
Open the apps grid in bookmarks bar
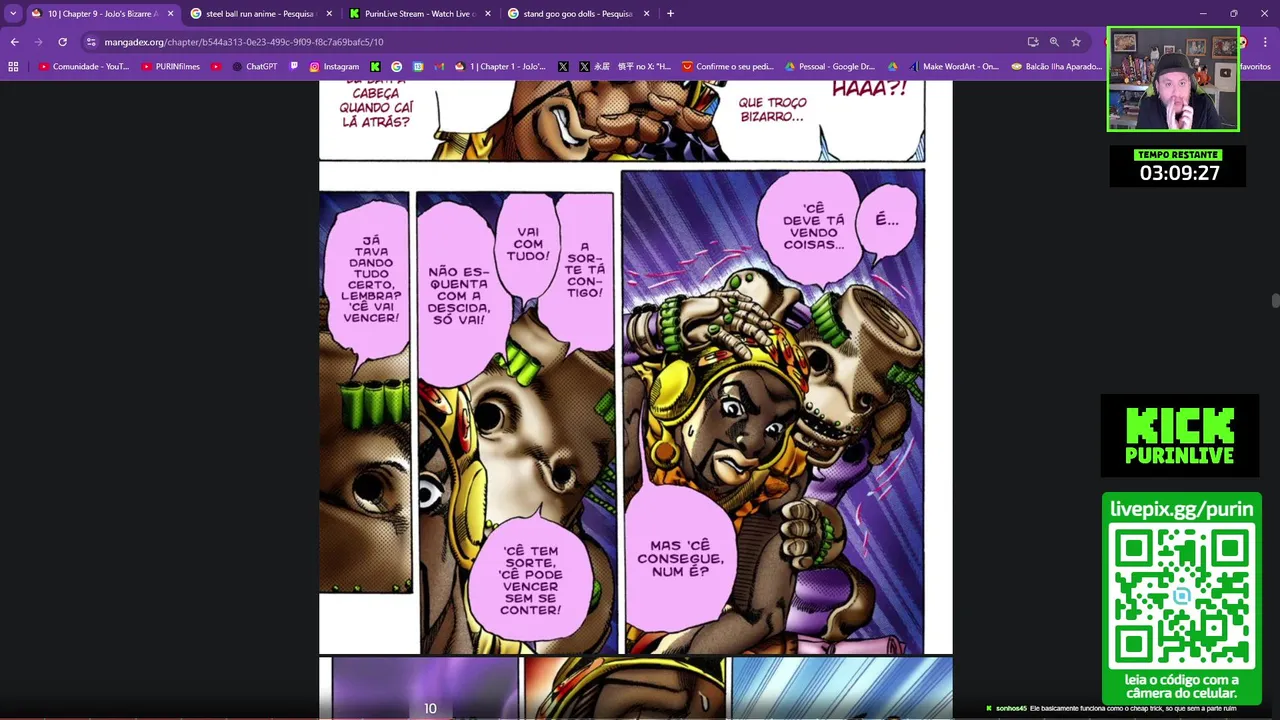point(13,67)
